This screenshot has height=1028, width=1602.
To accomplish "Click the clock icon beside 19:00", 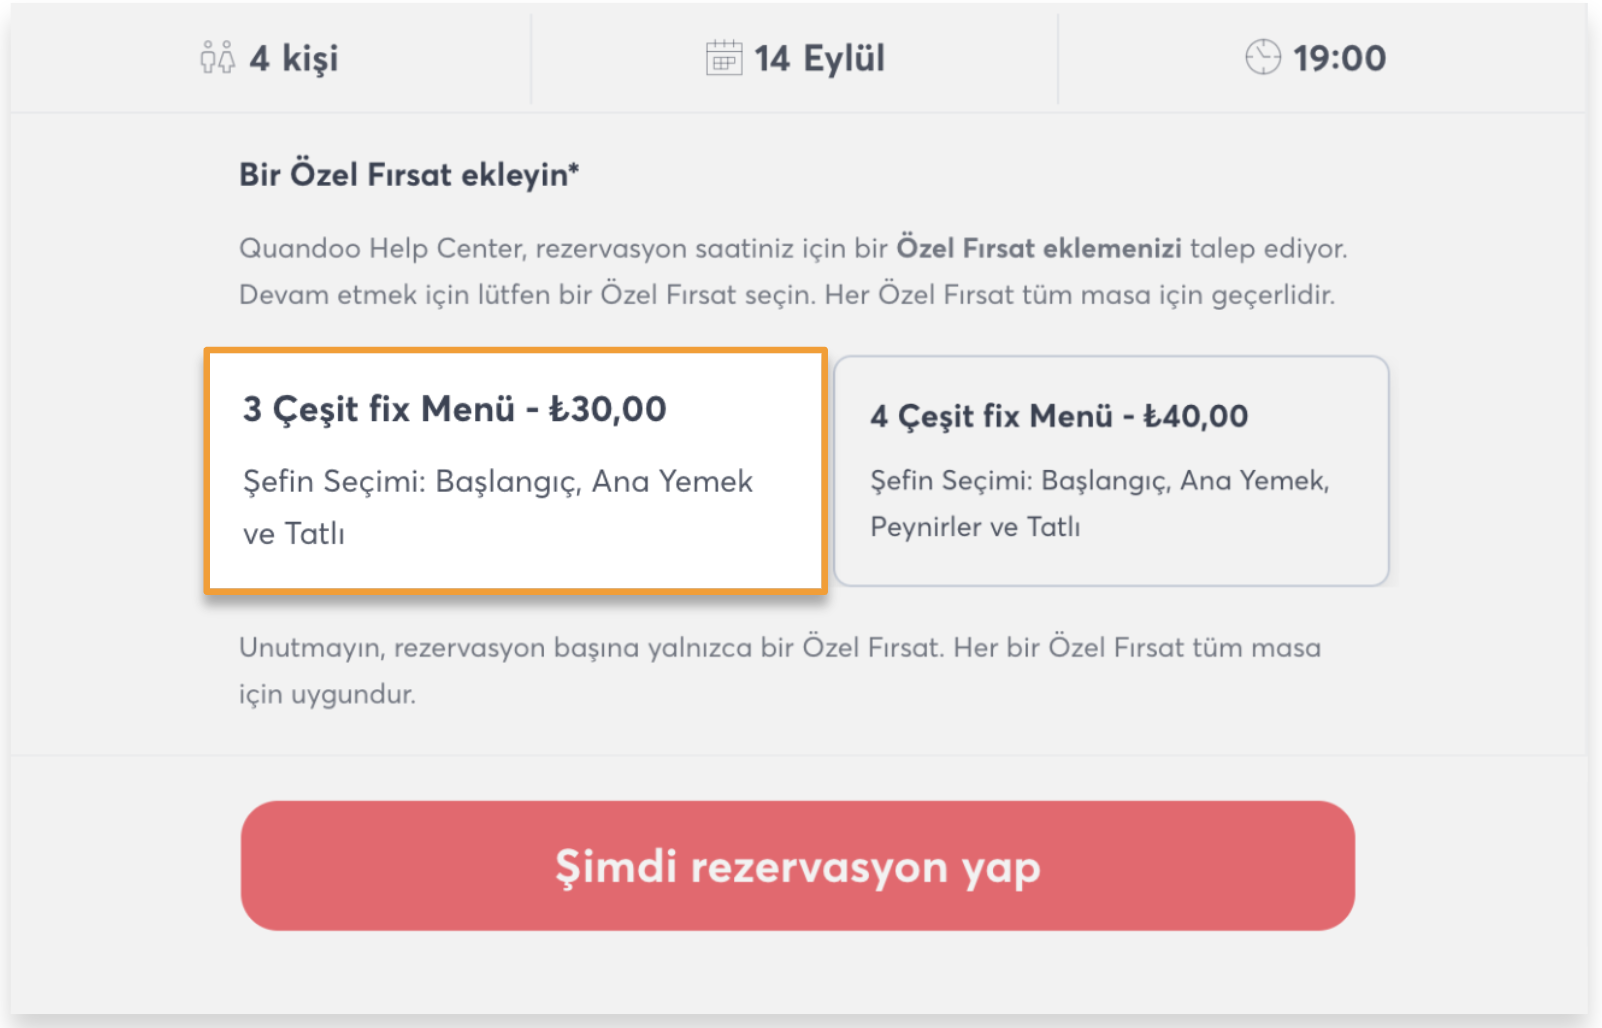I will click(1262, 57).
